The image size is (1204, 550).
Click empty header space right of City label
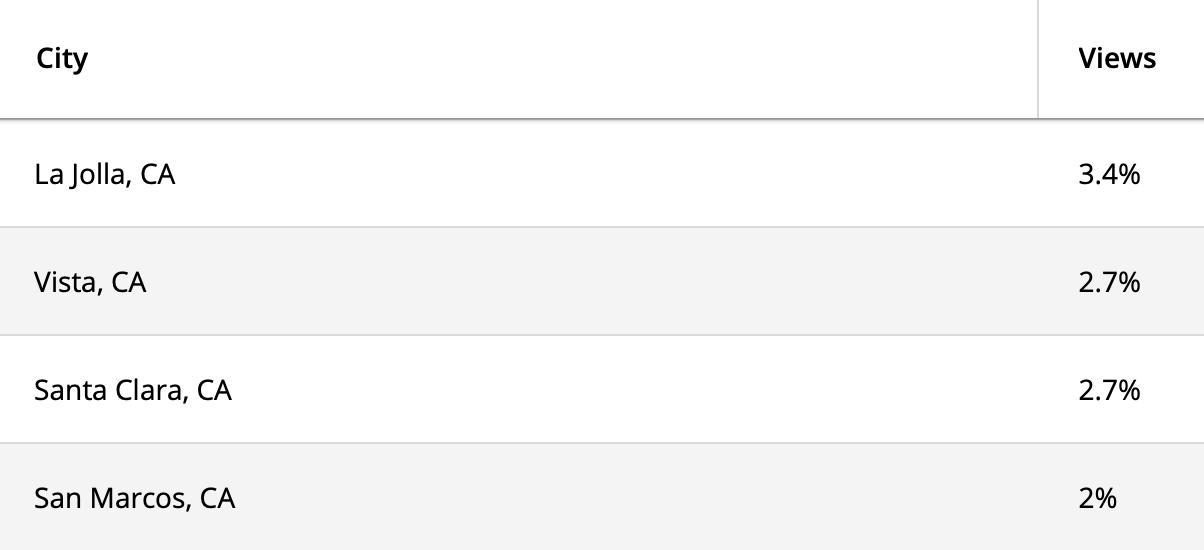[560, 59]
